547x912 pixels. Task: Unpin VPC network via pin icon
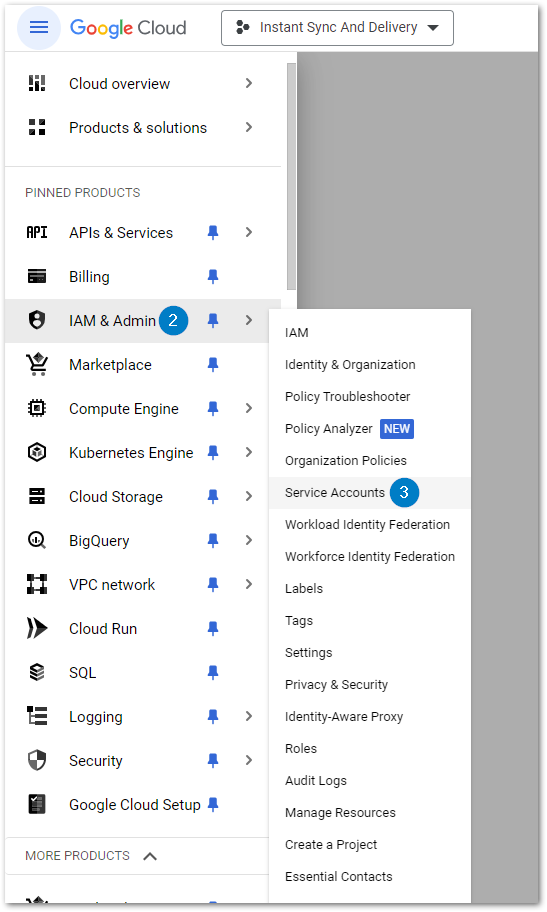tap(213, 585)
